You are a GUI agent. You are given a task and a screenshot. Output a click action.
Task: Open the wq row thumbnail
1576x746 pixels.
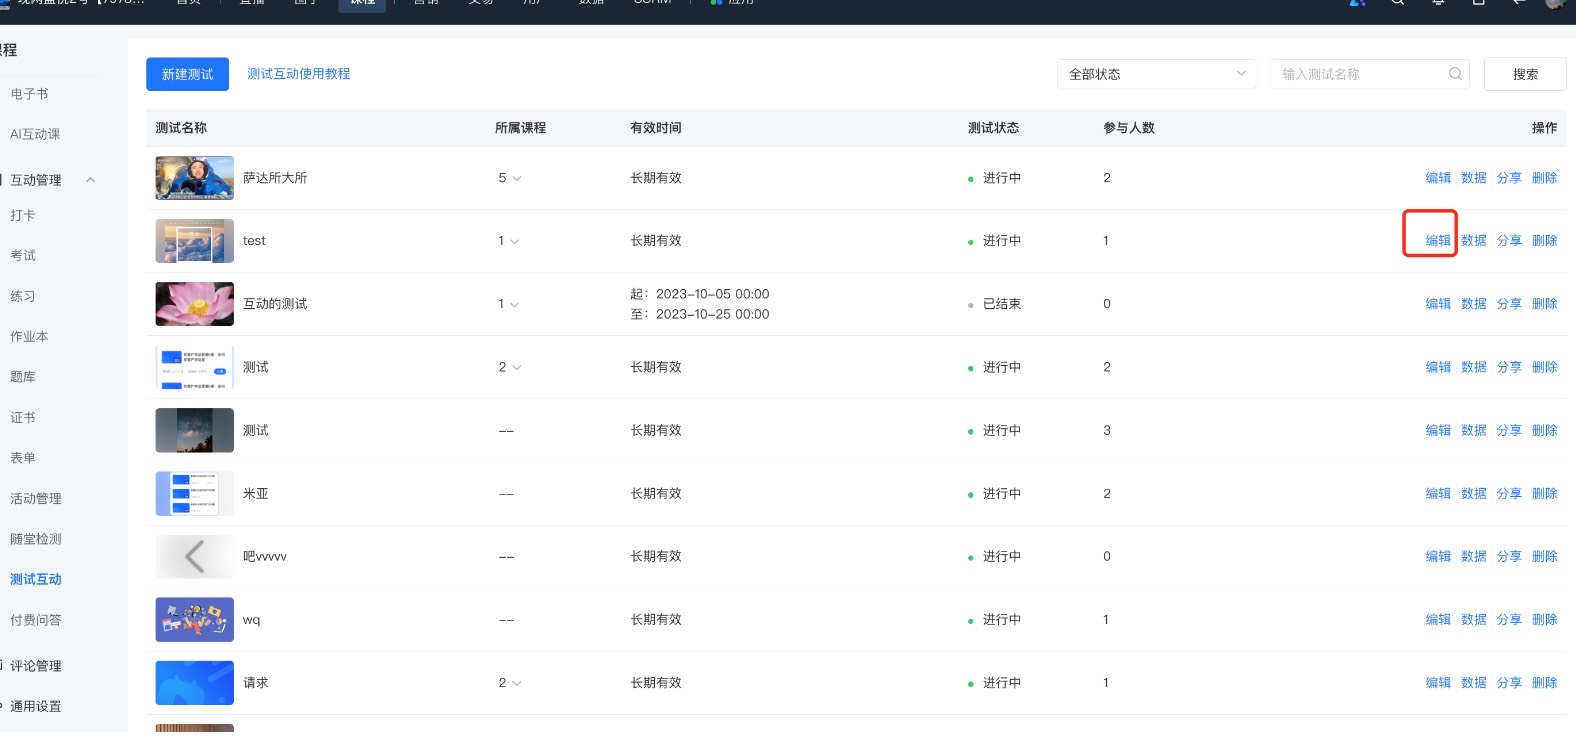(195, 620)
